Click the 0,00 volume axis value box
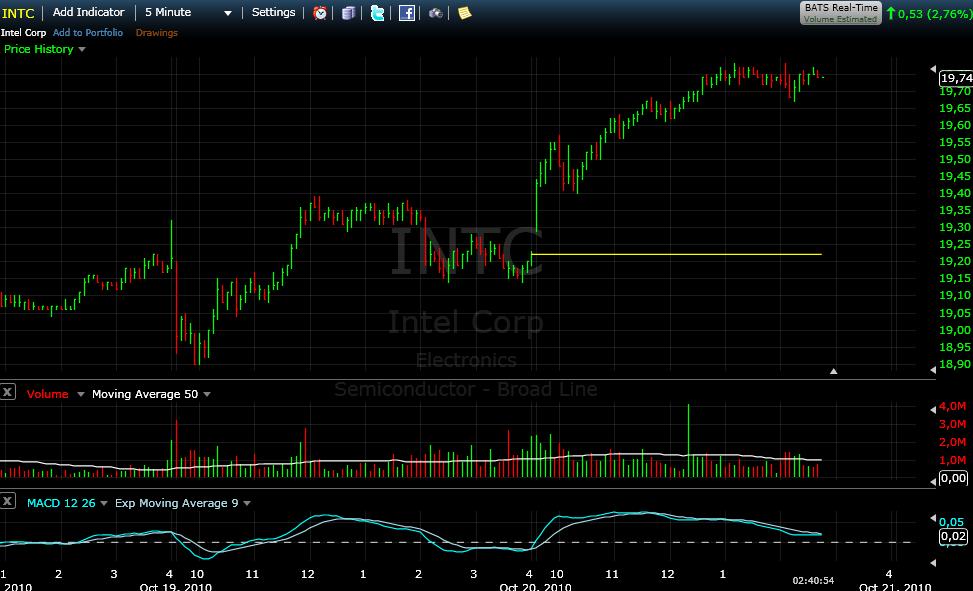The image size is (973, 591). point(953,478)
